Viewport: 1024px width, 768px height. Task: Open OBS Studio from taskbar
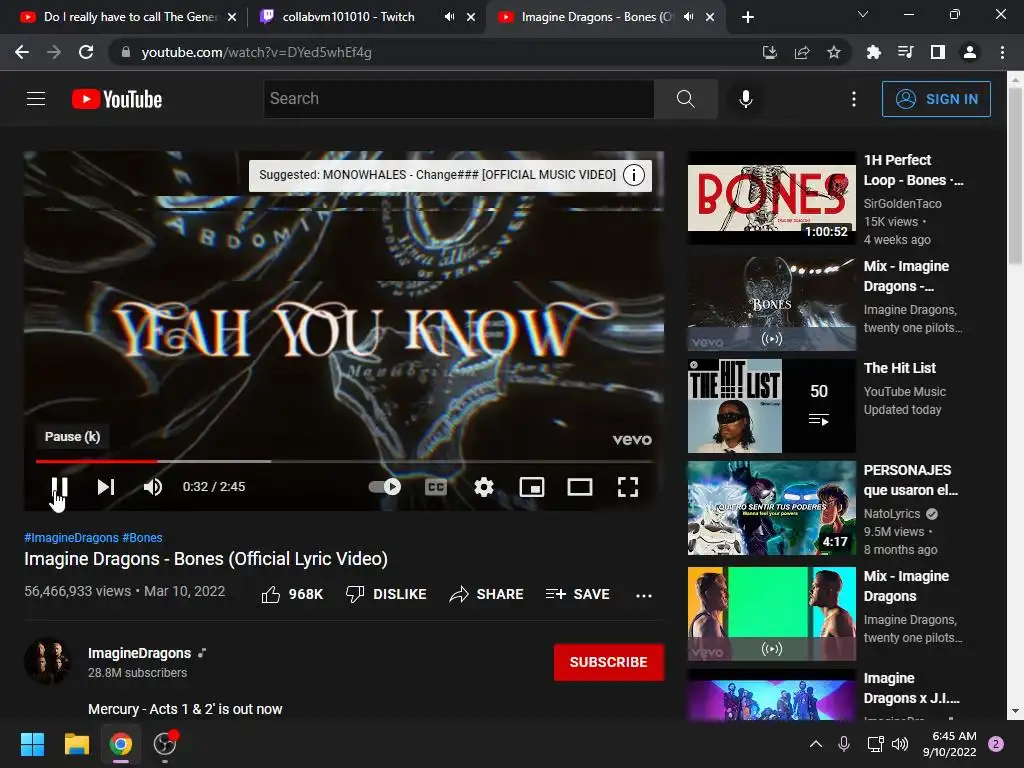[165, 744]
